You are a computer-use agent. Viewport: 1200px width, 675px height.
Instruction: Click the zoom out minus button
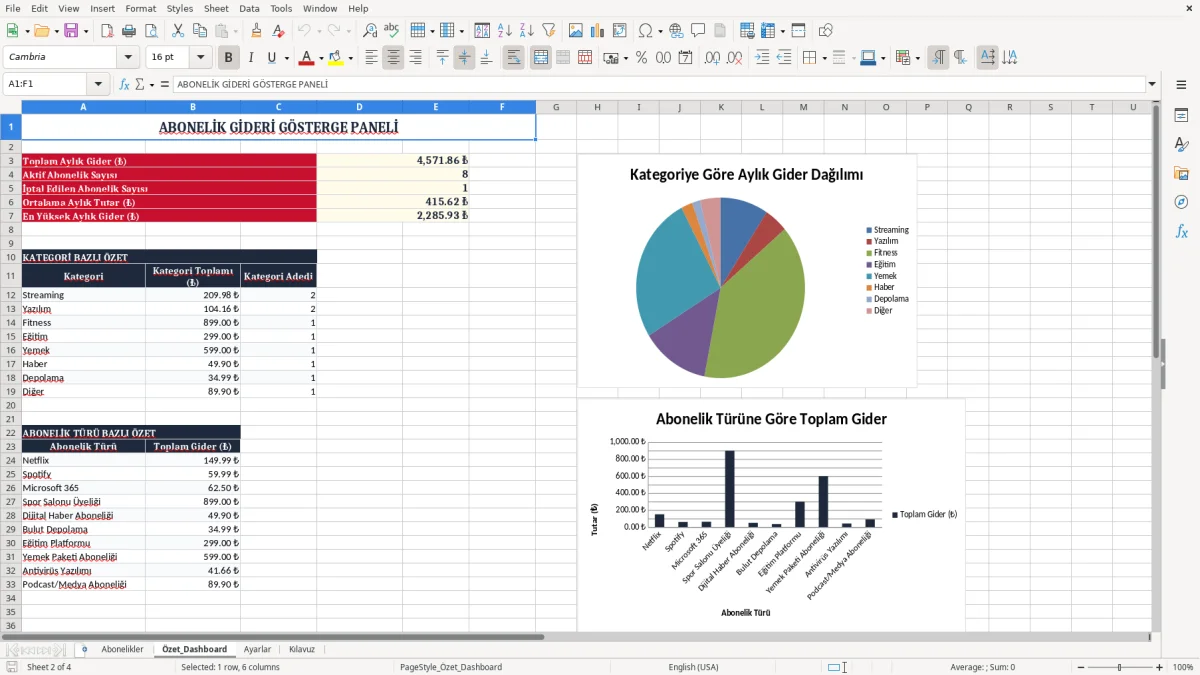1081,667
